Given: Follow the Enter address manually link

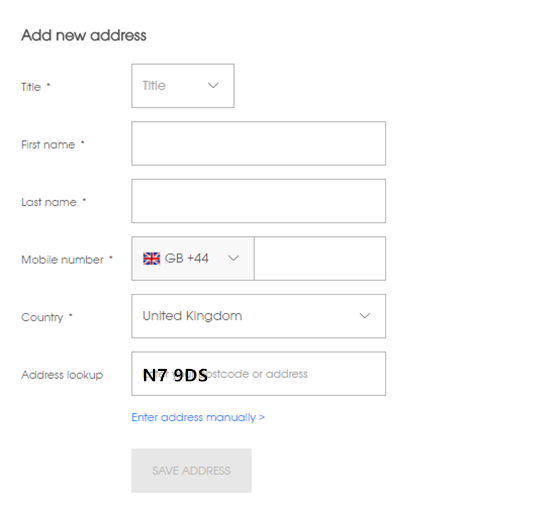Looking at the screenshot, I should tap(198, 417).
